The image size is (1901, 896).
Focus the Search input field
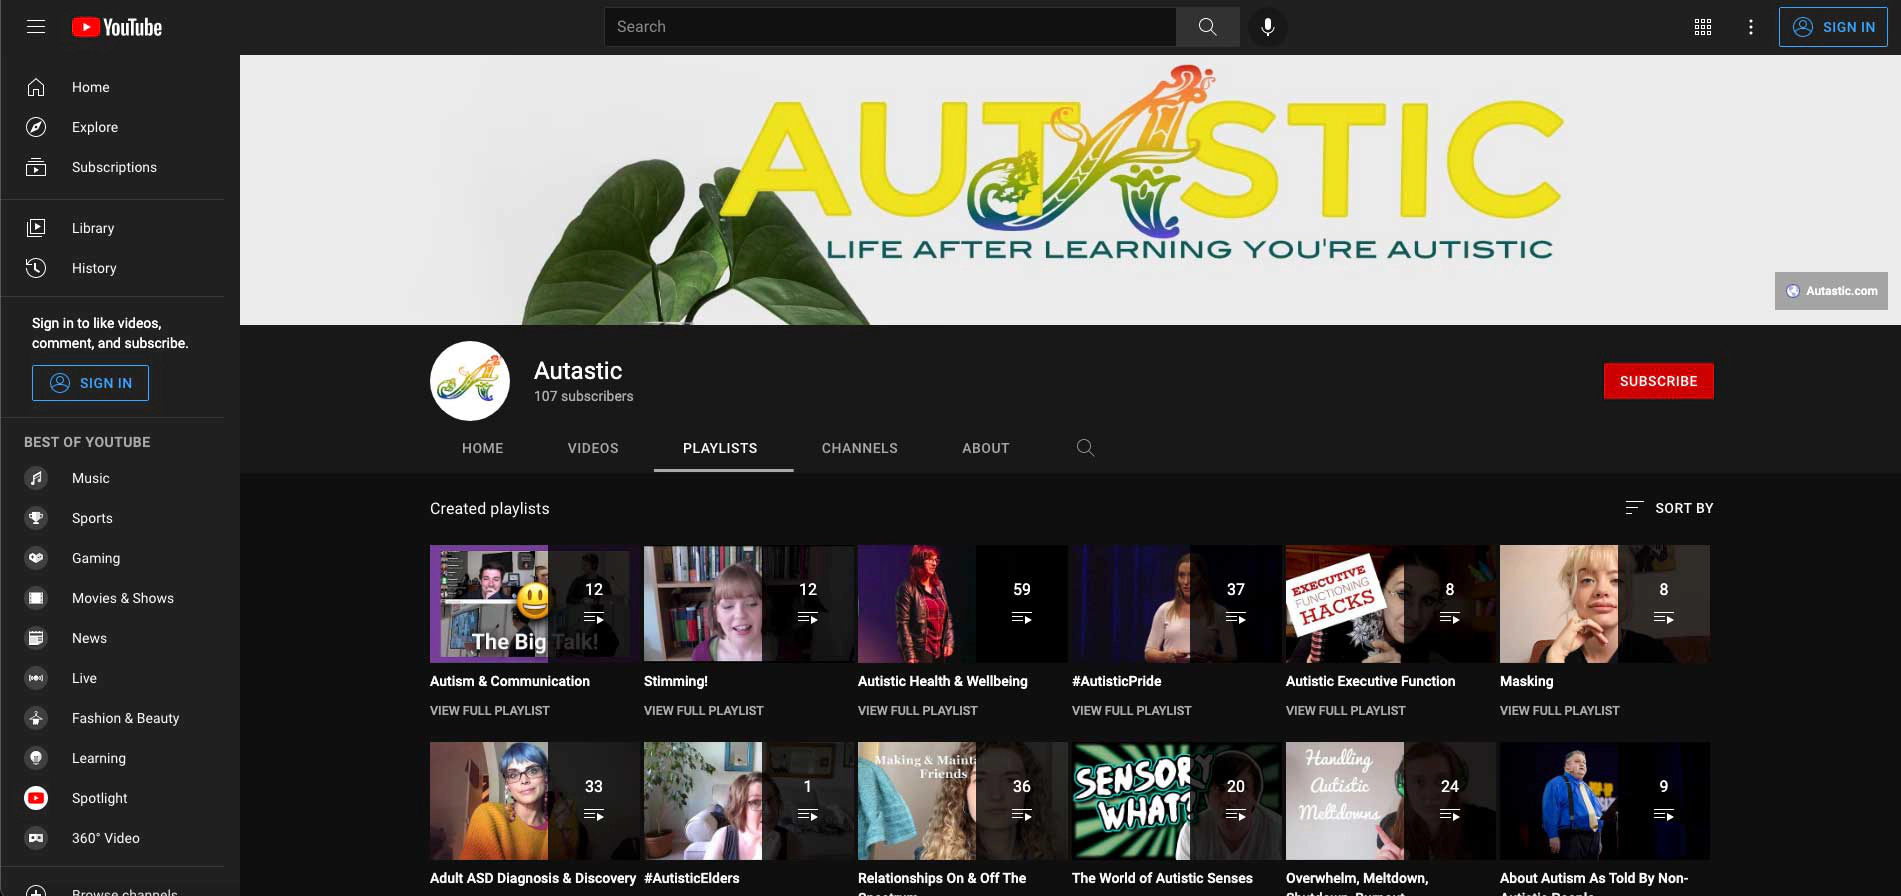coord(890,27)
